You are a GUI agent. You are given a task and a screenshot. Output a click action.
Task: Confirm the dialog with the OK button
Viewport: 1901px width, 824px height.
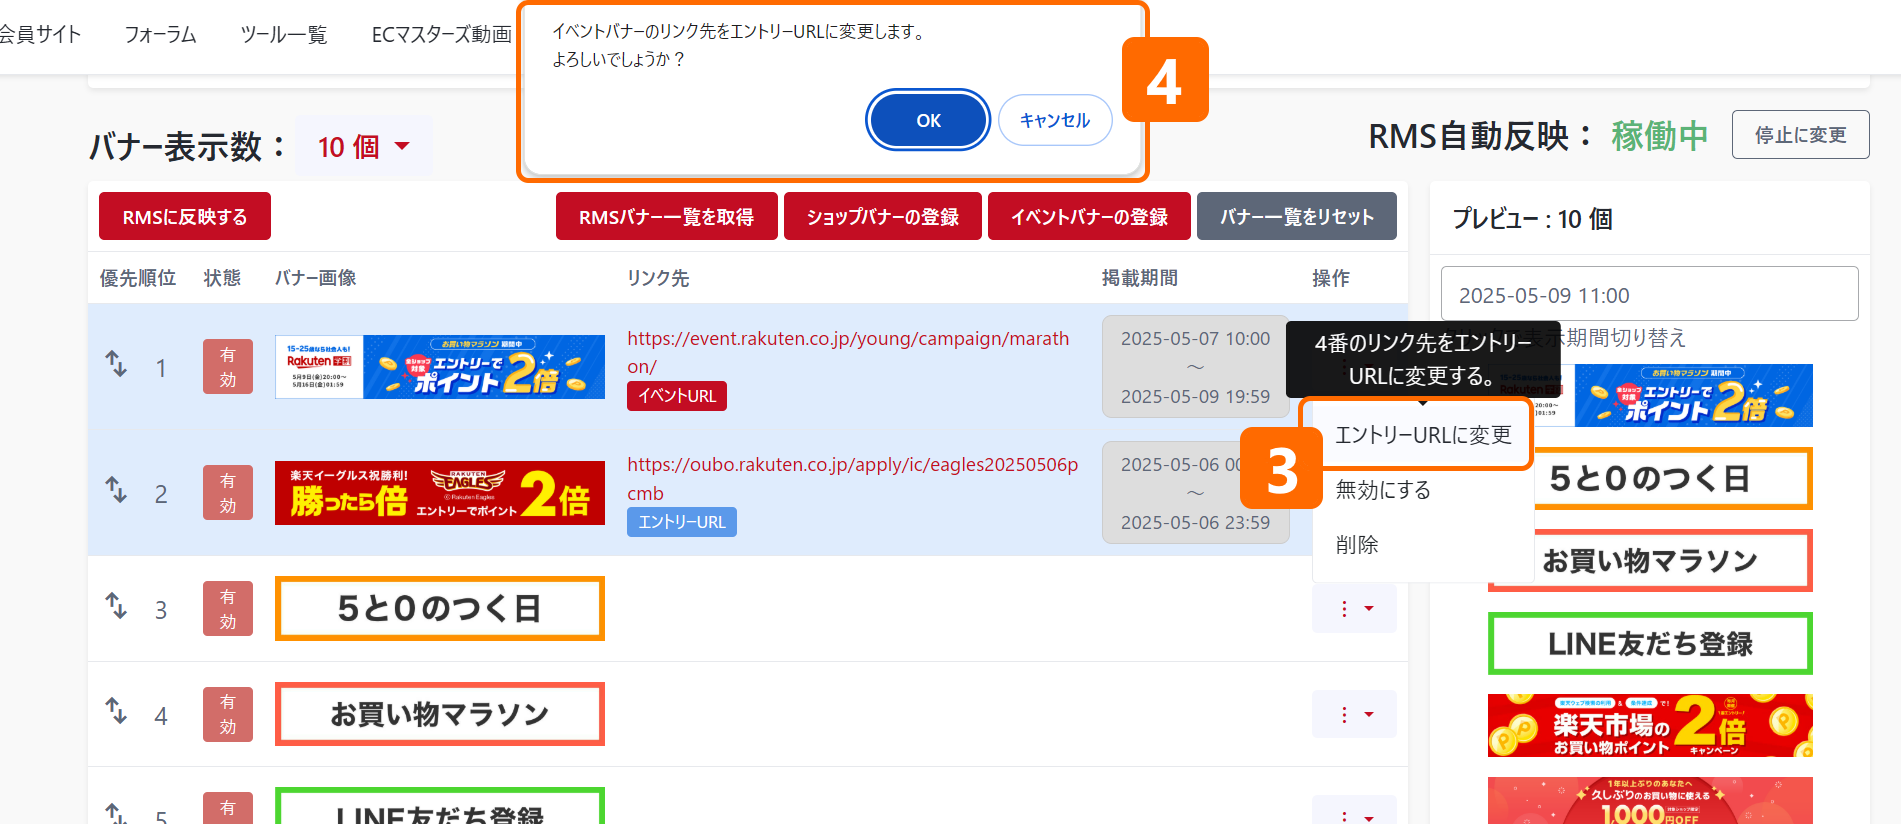click(x=928, y=120)
